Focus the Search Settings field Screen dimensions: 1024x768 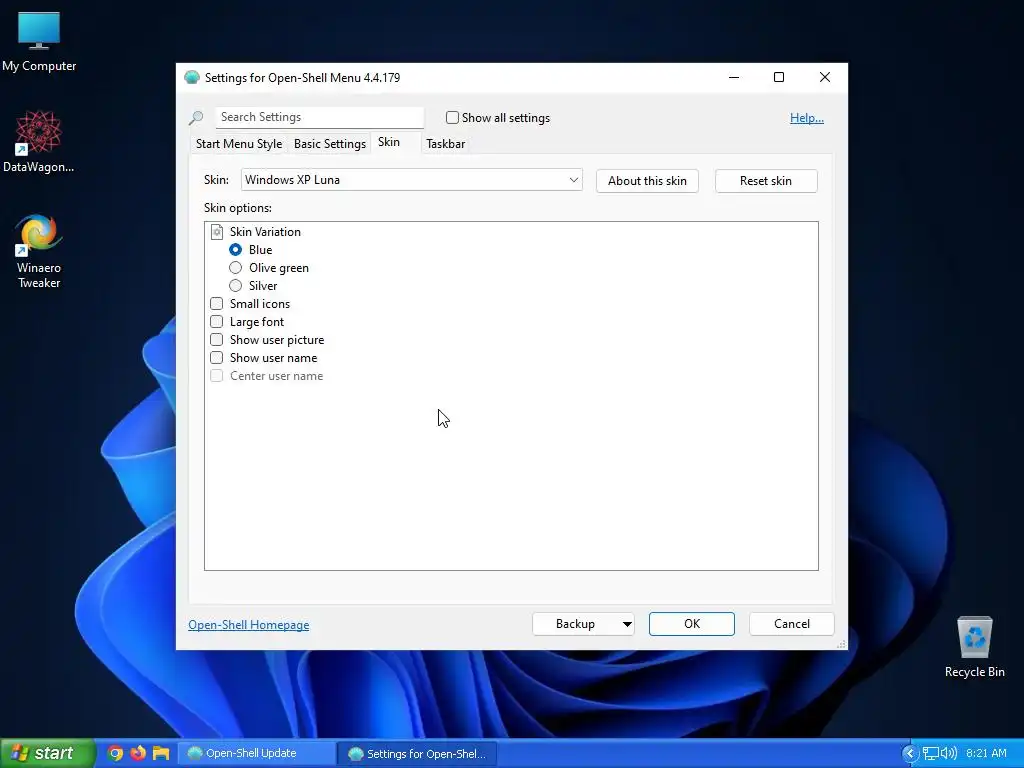[x=319, y=118]
